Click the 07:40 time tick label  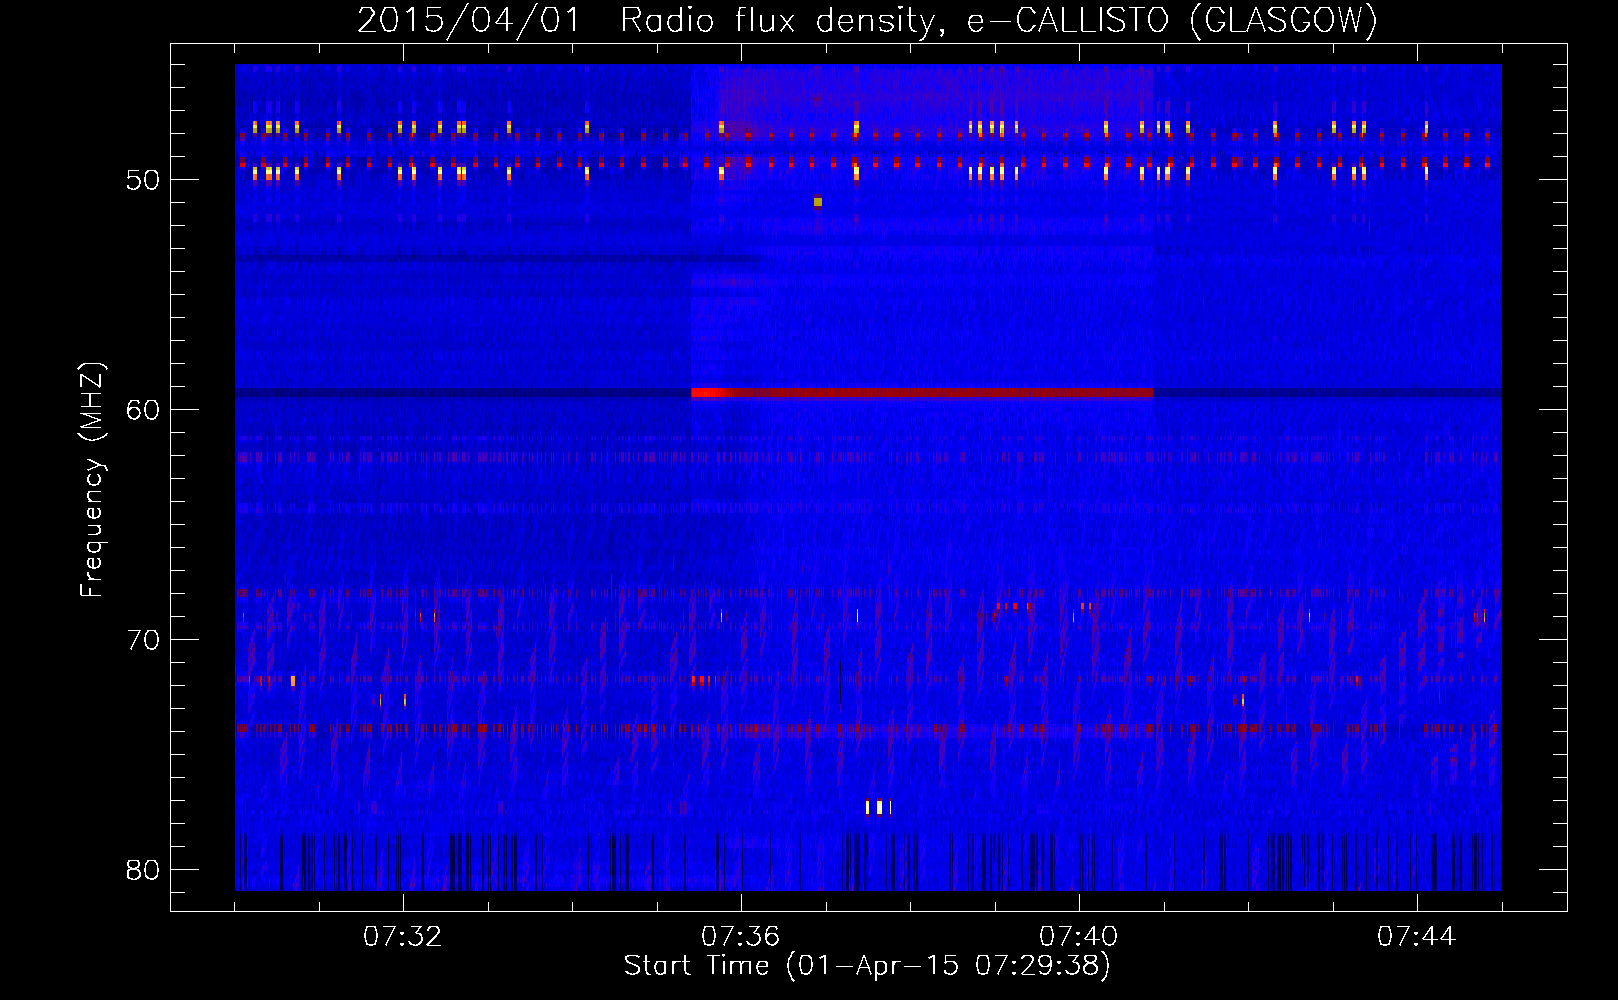(1078, 936)
